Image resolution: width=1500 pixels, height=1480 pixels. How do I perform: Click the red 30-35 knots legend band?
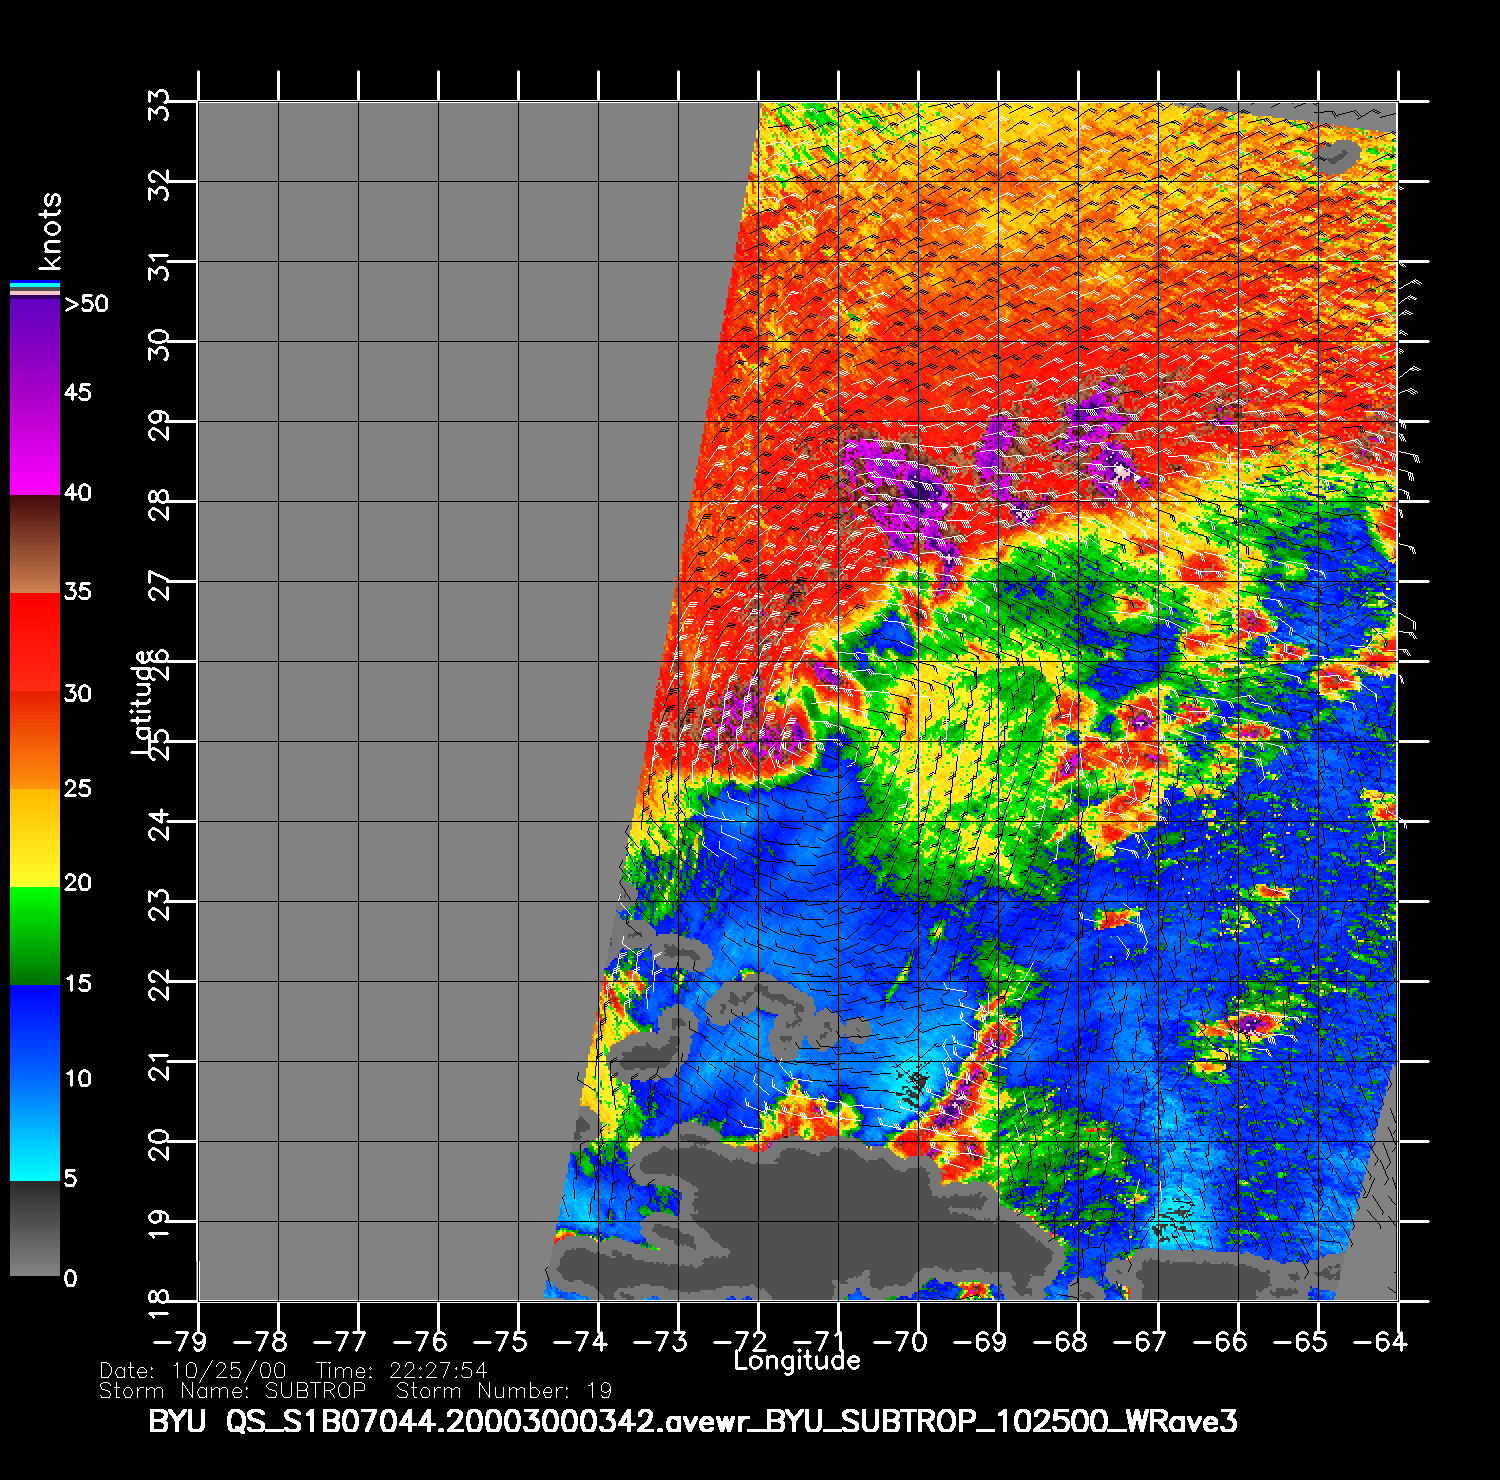tap(35, 643)
